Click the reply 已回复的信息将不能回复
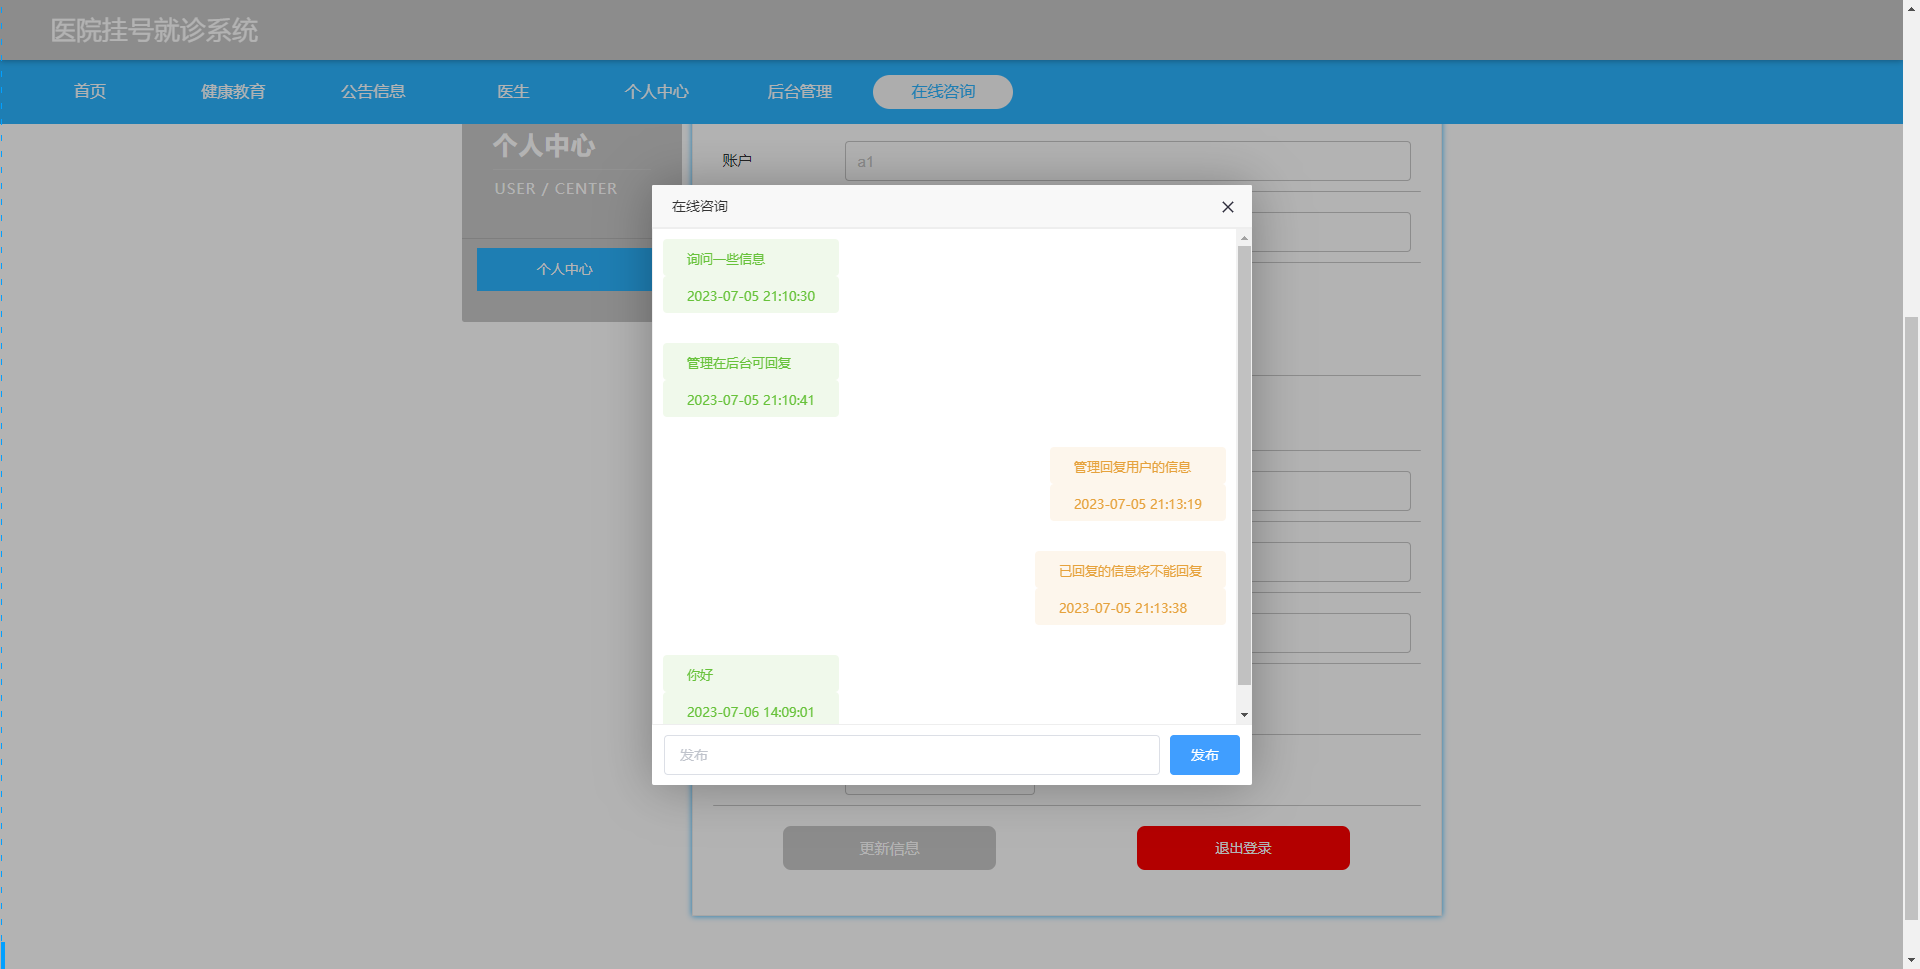The width and height of the screenshot is (1920, 969). coord(1130,571)
